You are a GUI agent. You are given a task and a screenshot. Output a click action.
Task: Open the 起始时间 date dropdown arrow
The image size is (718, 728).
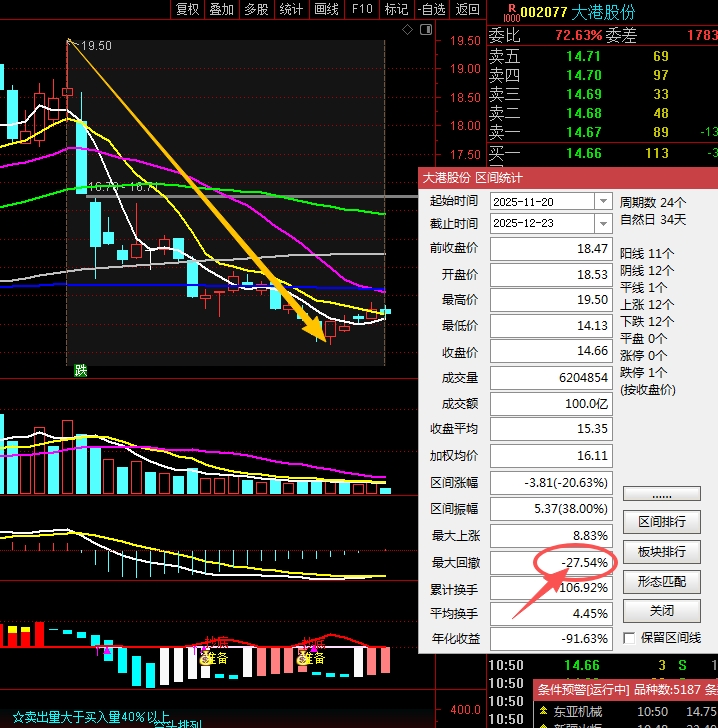point(603,202)
